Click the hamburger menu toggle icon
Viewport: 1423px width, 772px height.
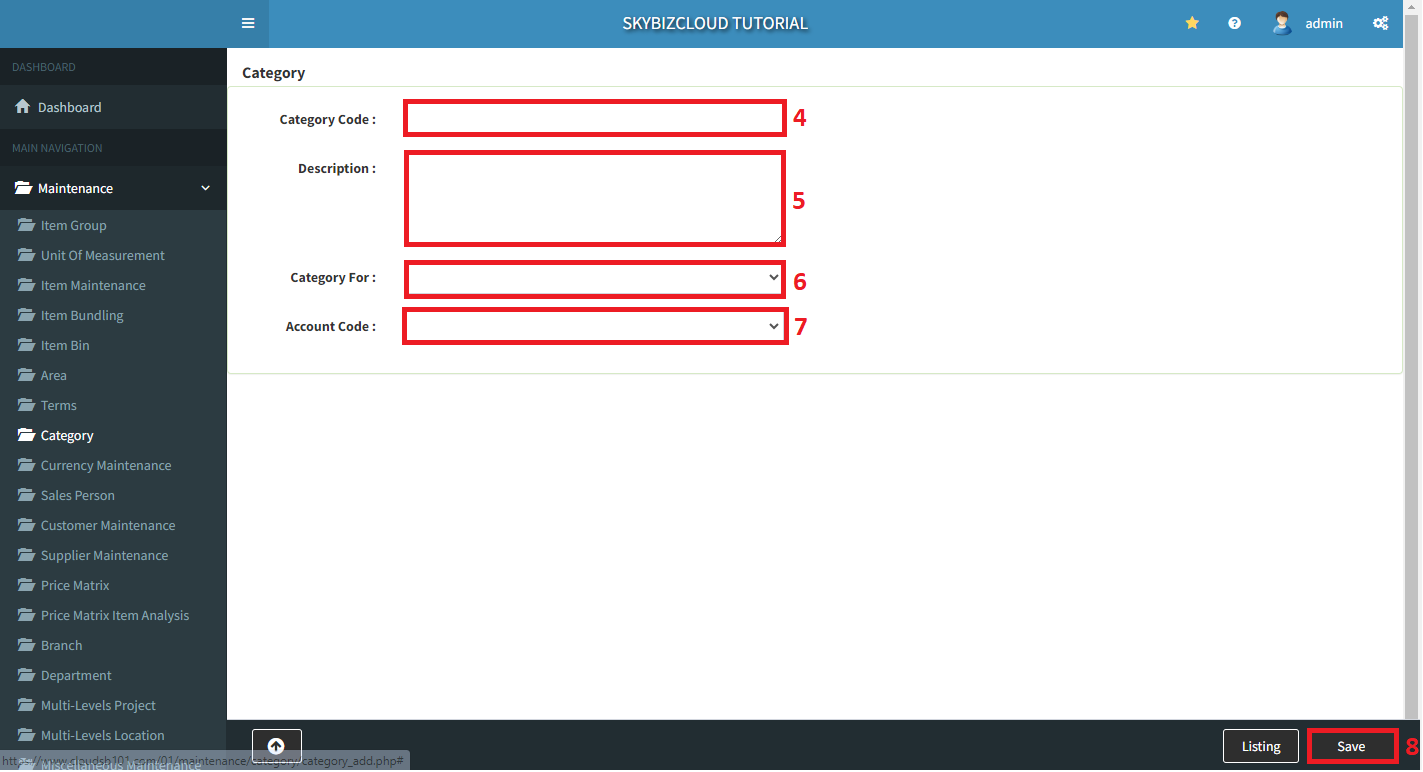click(248, 23)
